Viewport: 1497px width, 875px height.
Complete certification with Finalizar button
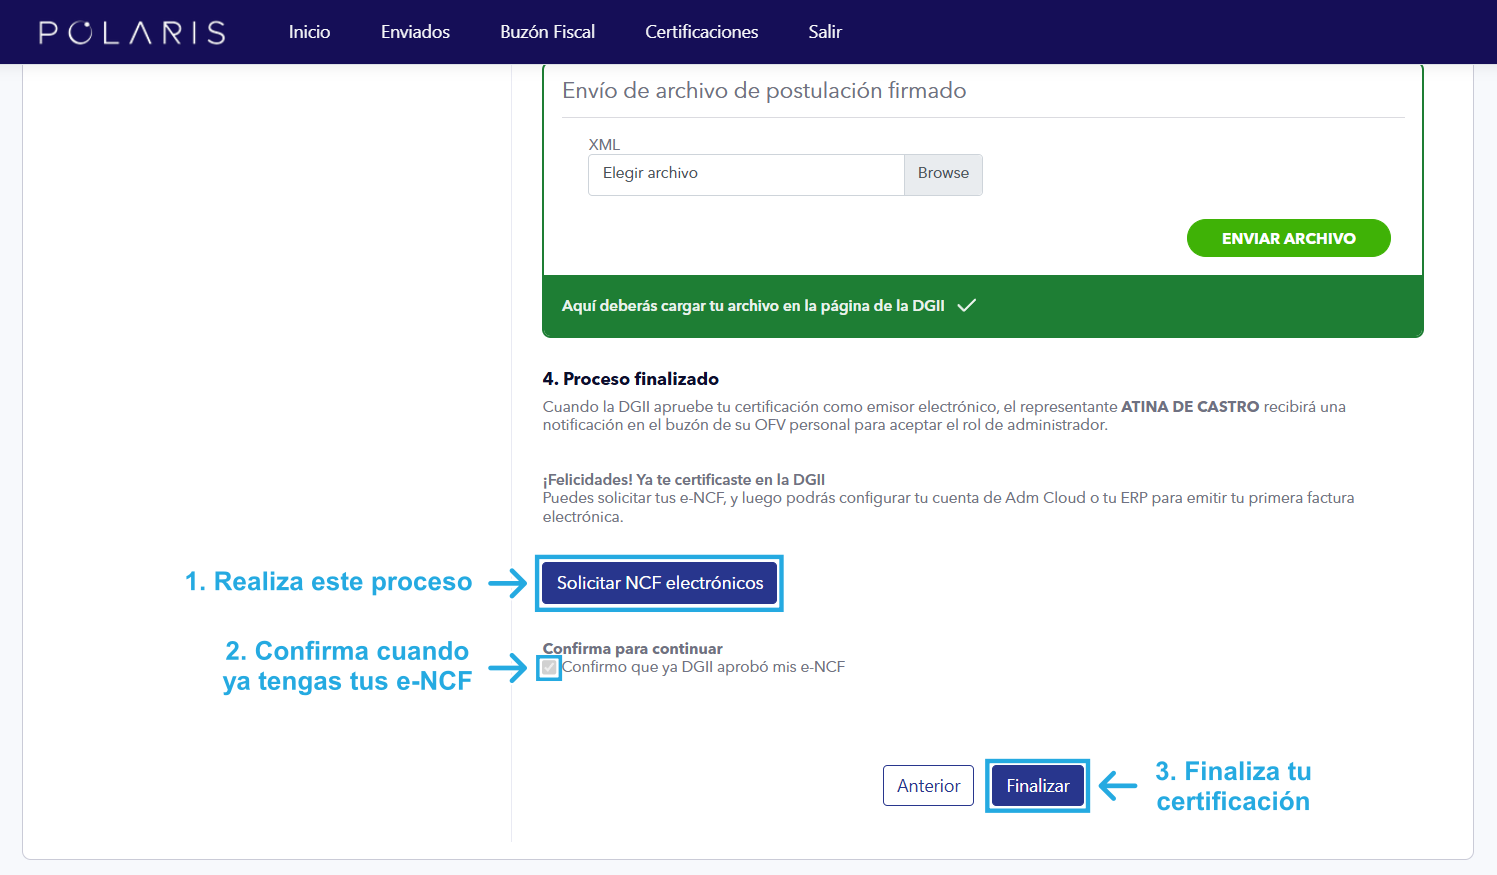pos(1037,786)
